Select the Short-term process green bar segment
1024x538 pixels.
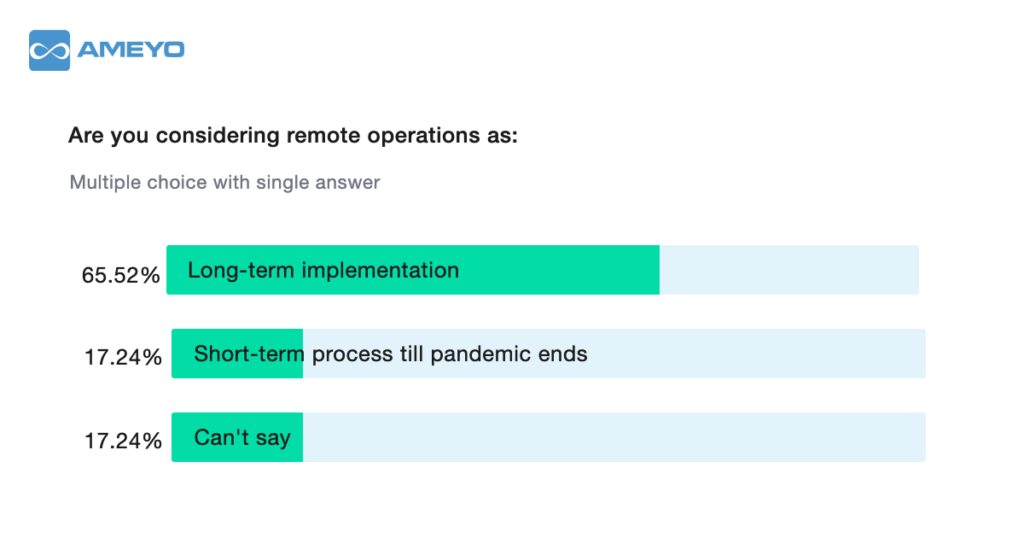pos(237,353)
